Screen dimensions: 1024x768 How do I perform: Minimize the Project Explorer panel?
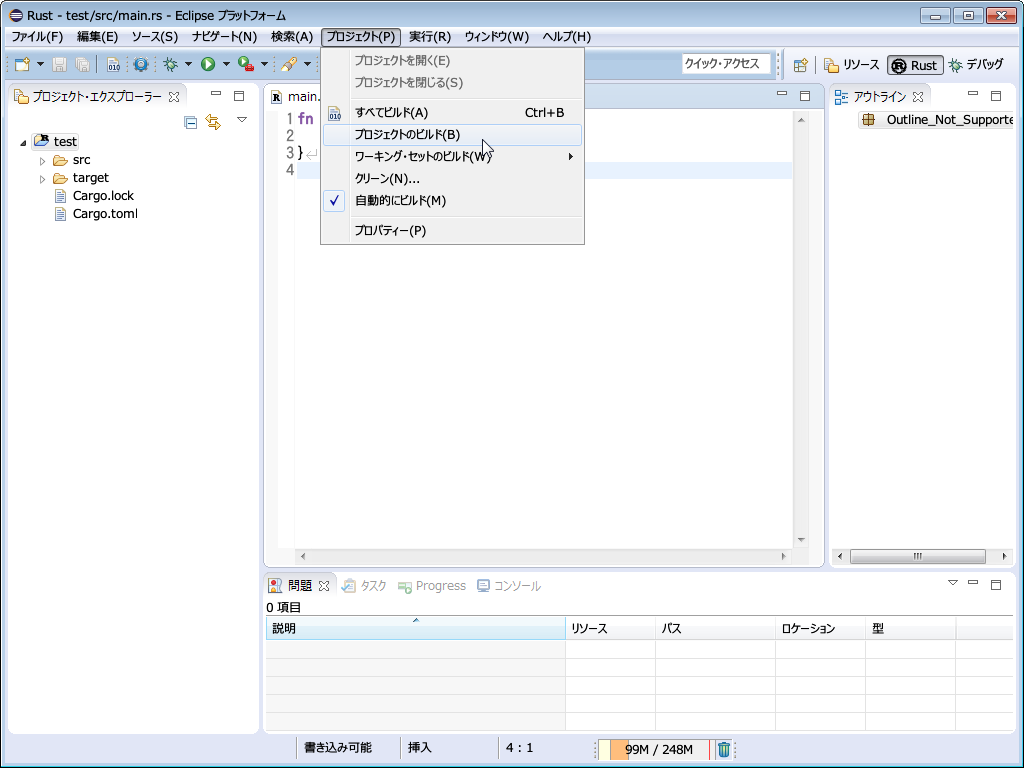tap(216, 94)
